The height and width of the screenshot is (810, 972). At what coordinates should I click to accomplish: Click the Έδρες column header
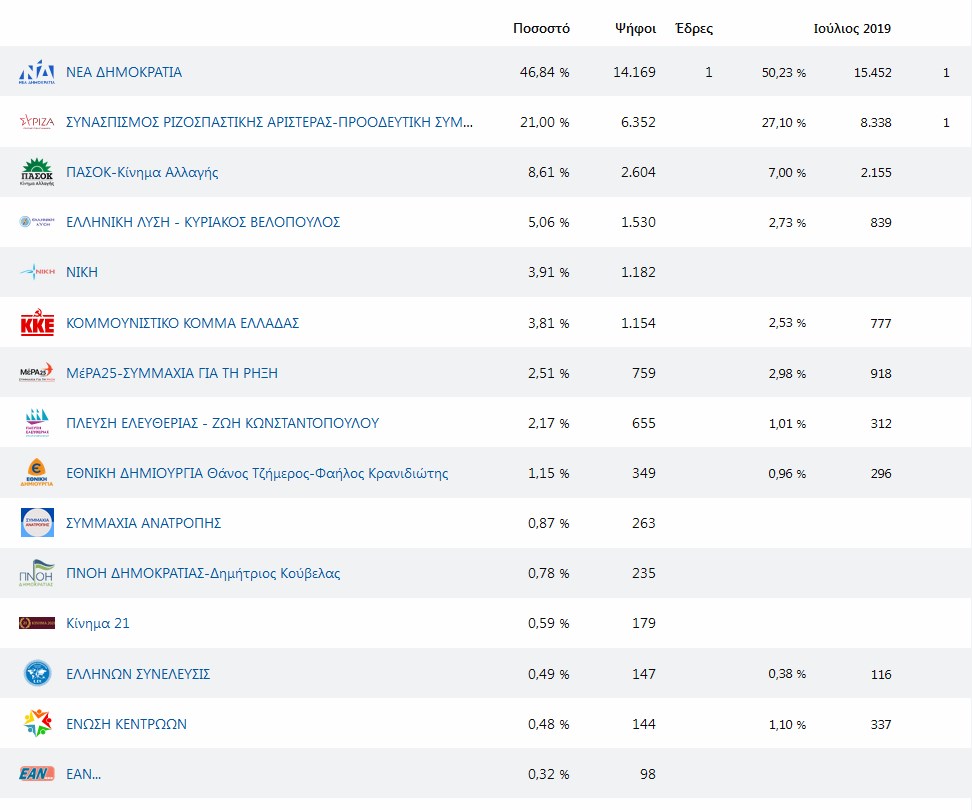coord(694,29)
